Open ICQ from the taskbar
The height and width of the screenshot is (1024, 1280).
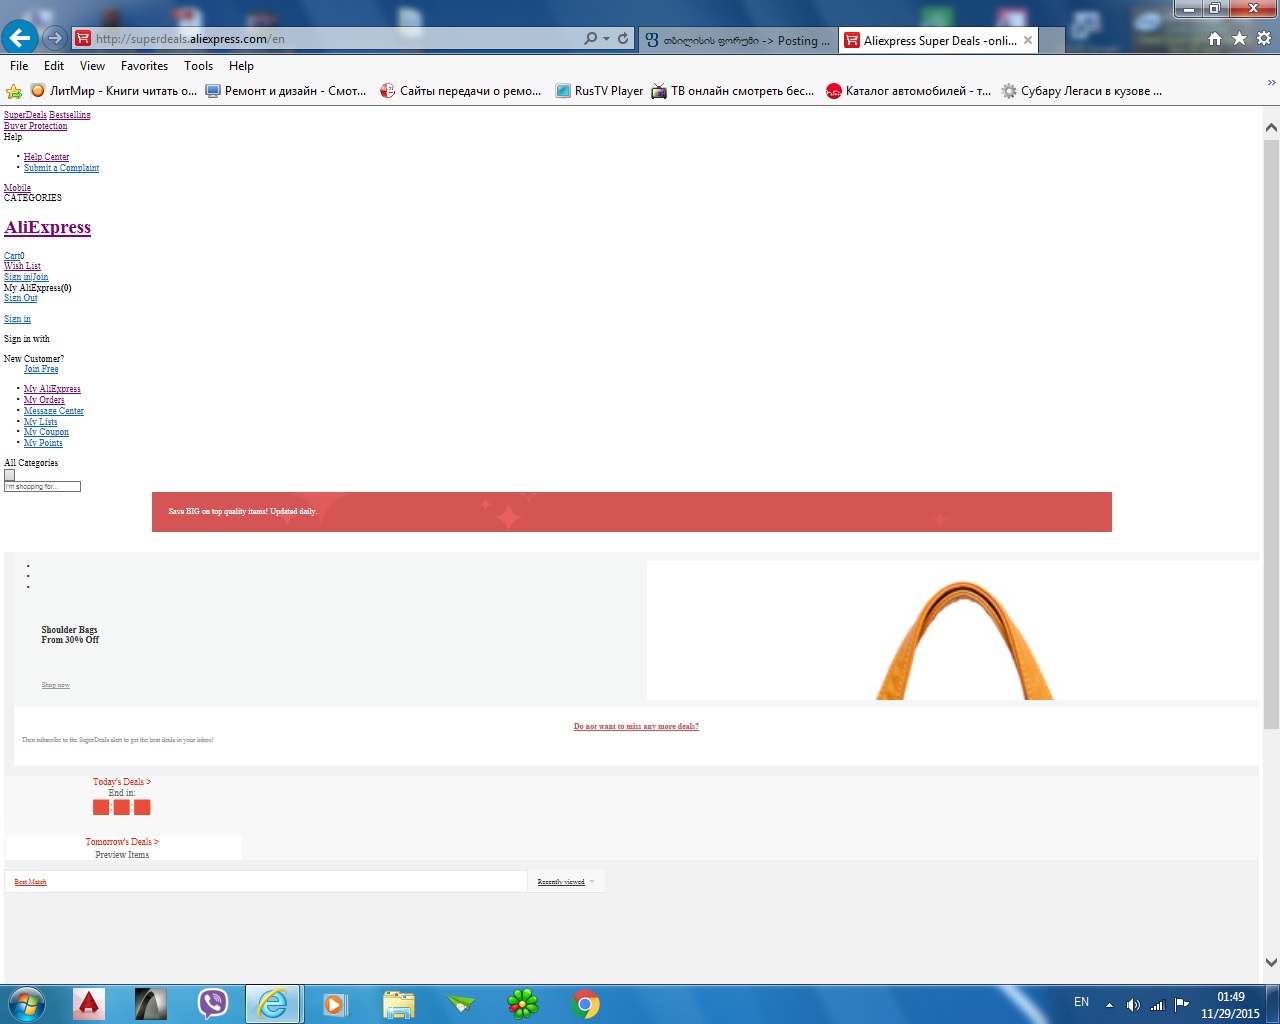point(523,1004)
